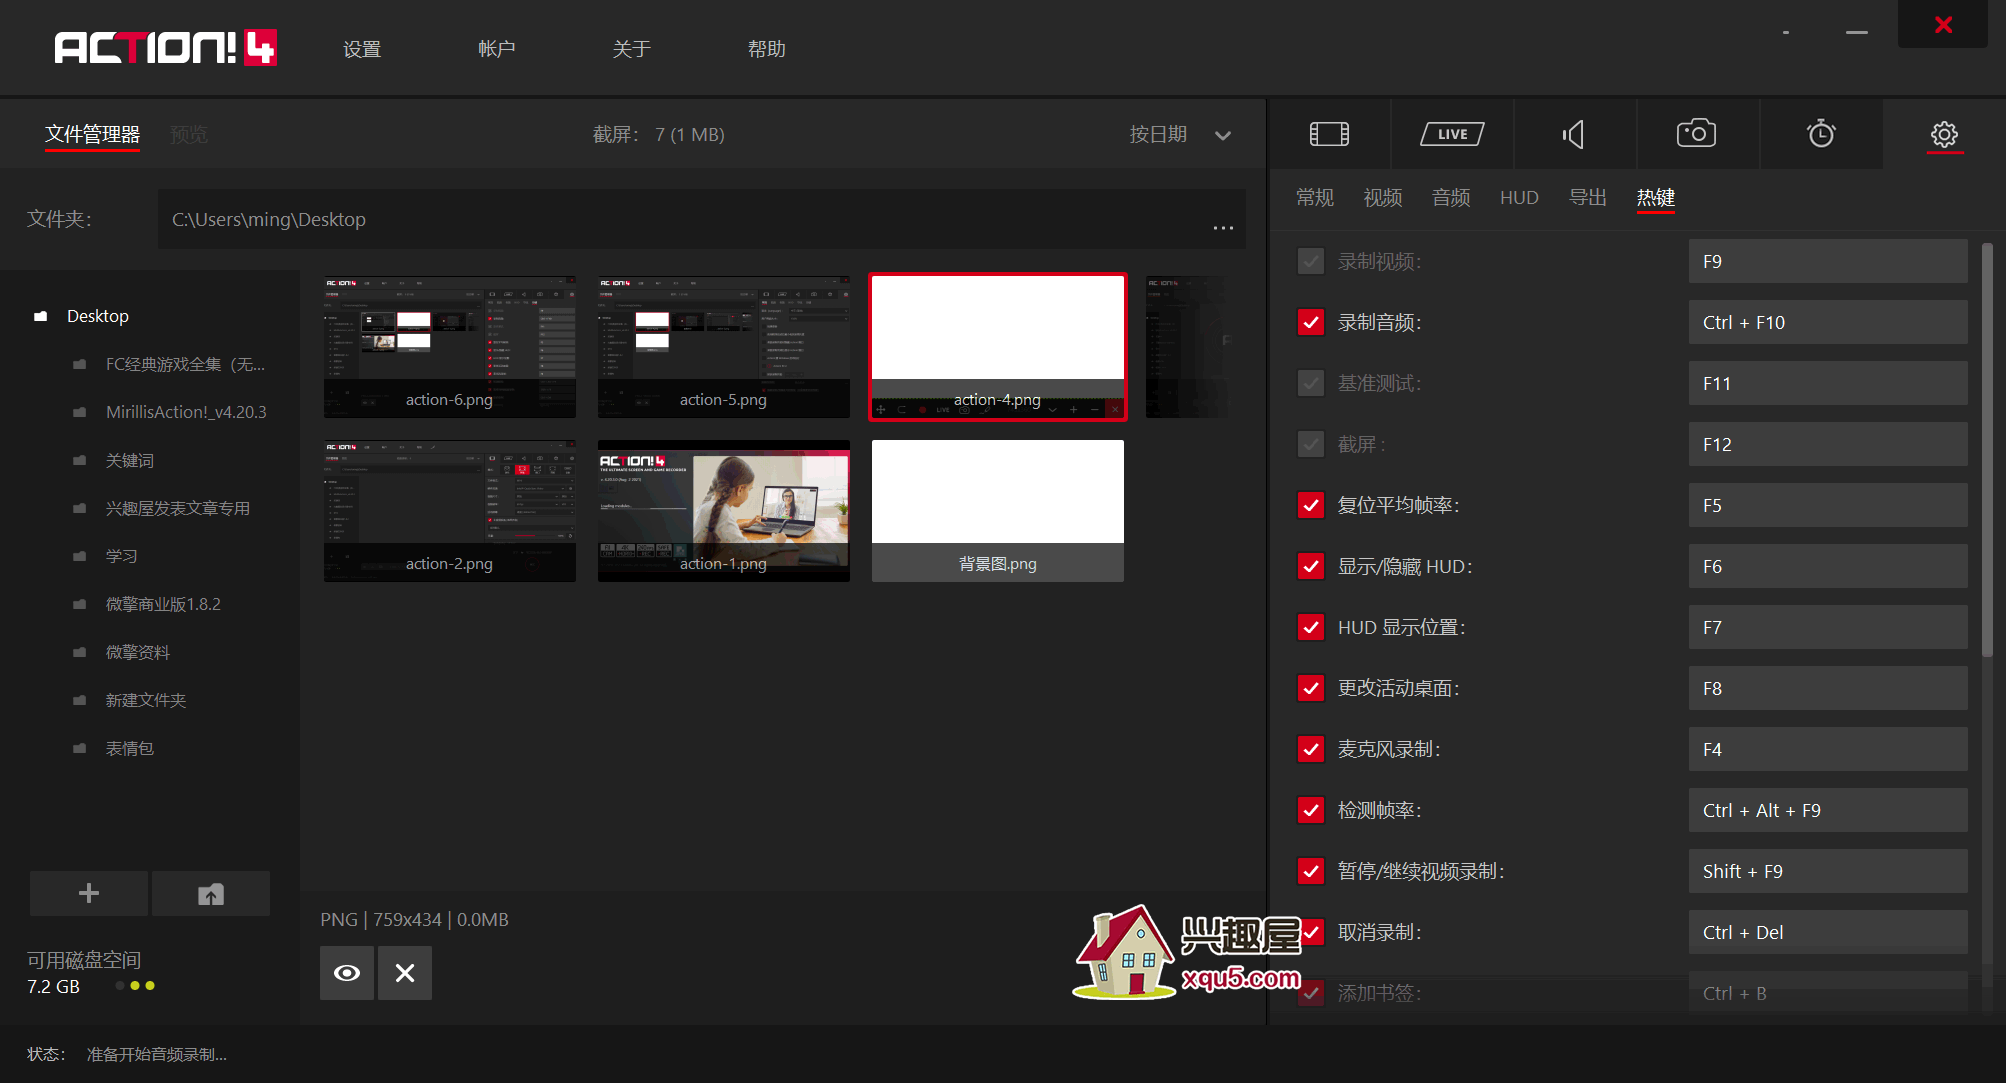2006x1083 pixels.
Task: Select the action-1.png thumbnail
Action: click(x=724, y=511)
